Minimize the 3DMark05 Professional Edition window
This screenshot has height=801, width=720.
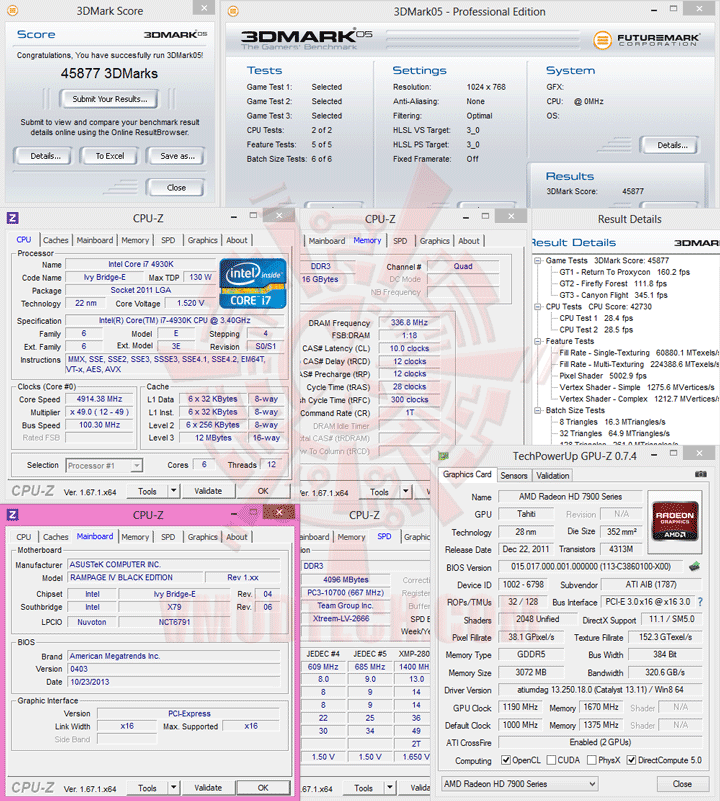click(654, 10)
